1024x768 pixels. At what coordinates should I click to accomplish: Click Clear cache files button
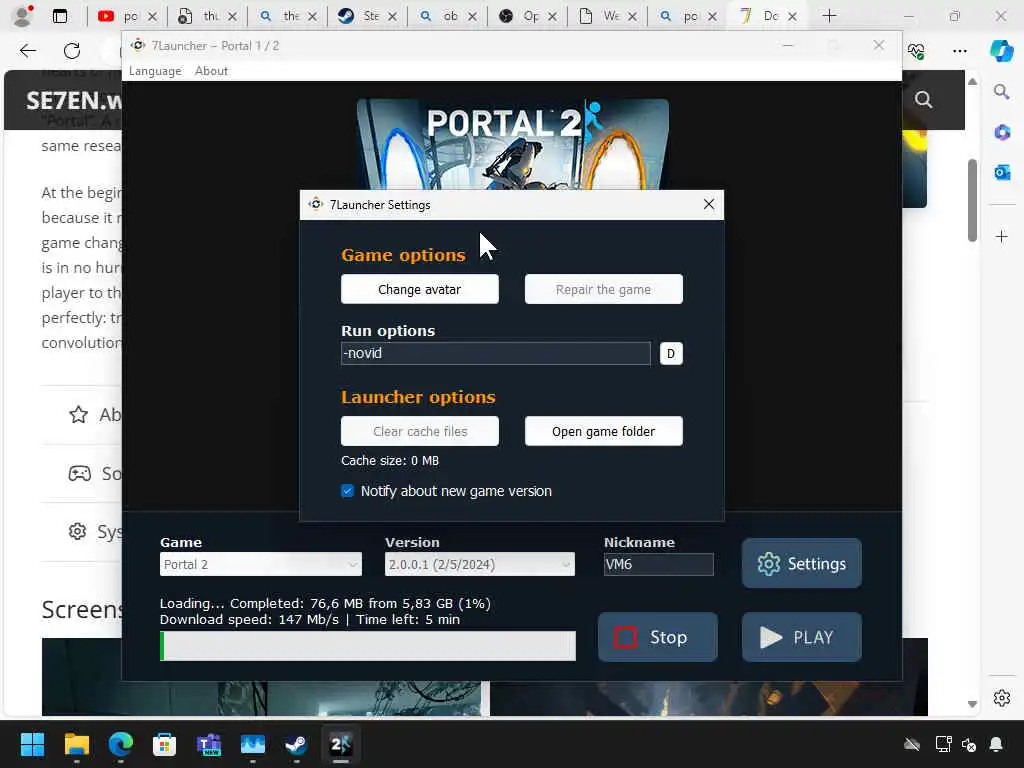point(419,431)
